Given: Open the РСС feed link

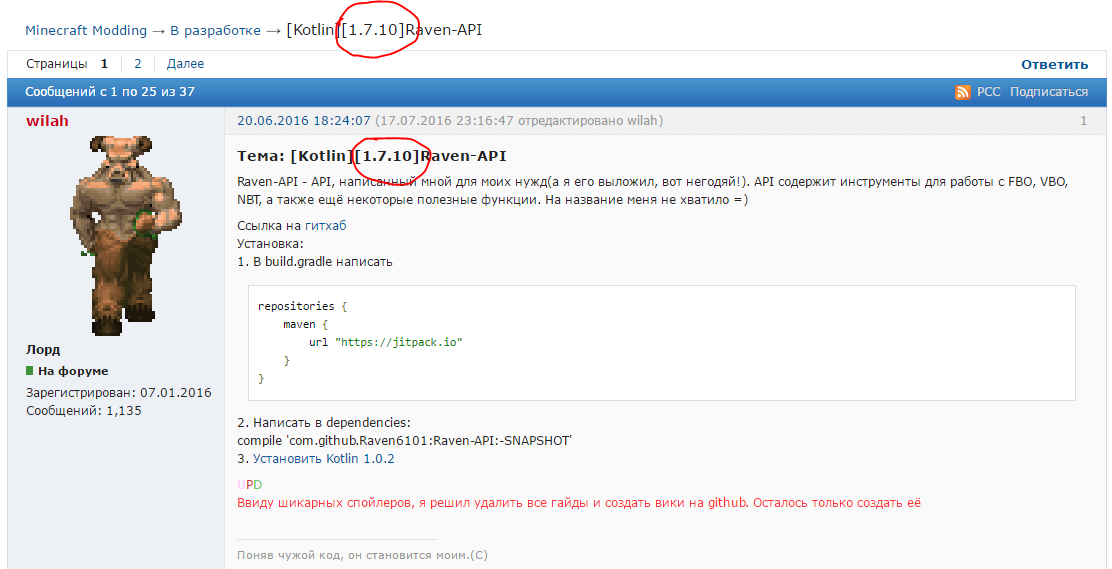Looking at the screenshot, I should point(989,92).
